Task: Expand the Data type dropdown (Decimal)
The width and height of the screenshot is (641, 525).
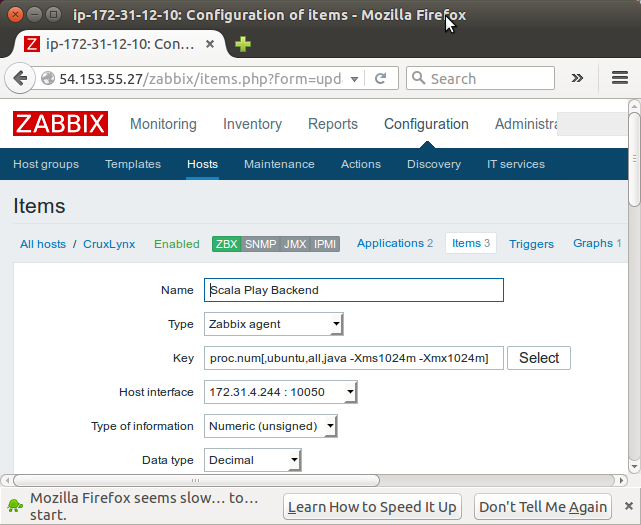Action: click(253, 460)
